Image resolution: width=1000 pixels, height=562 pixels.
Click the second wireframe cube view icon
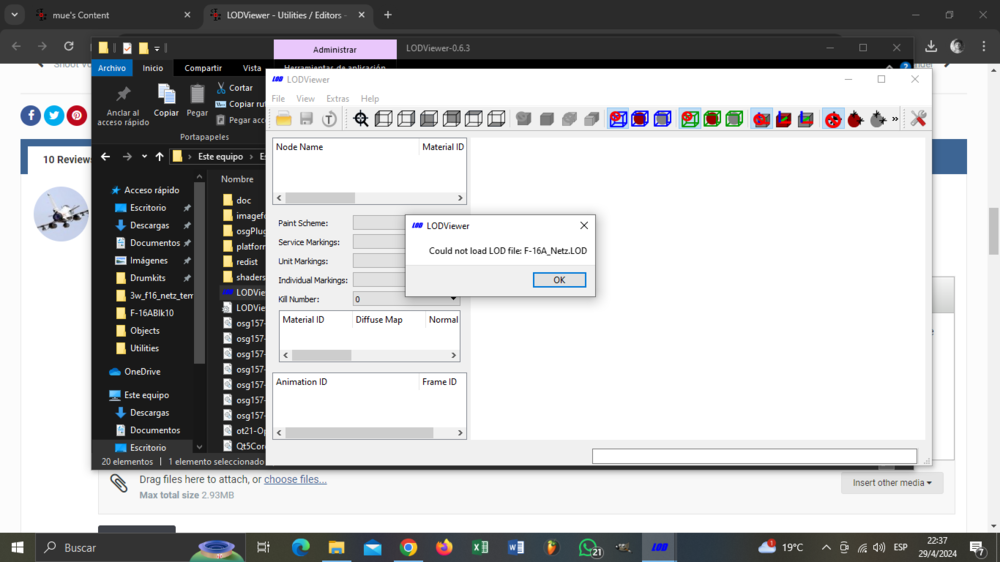(x=406, y=119)
